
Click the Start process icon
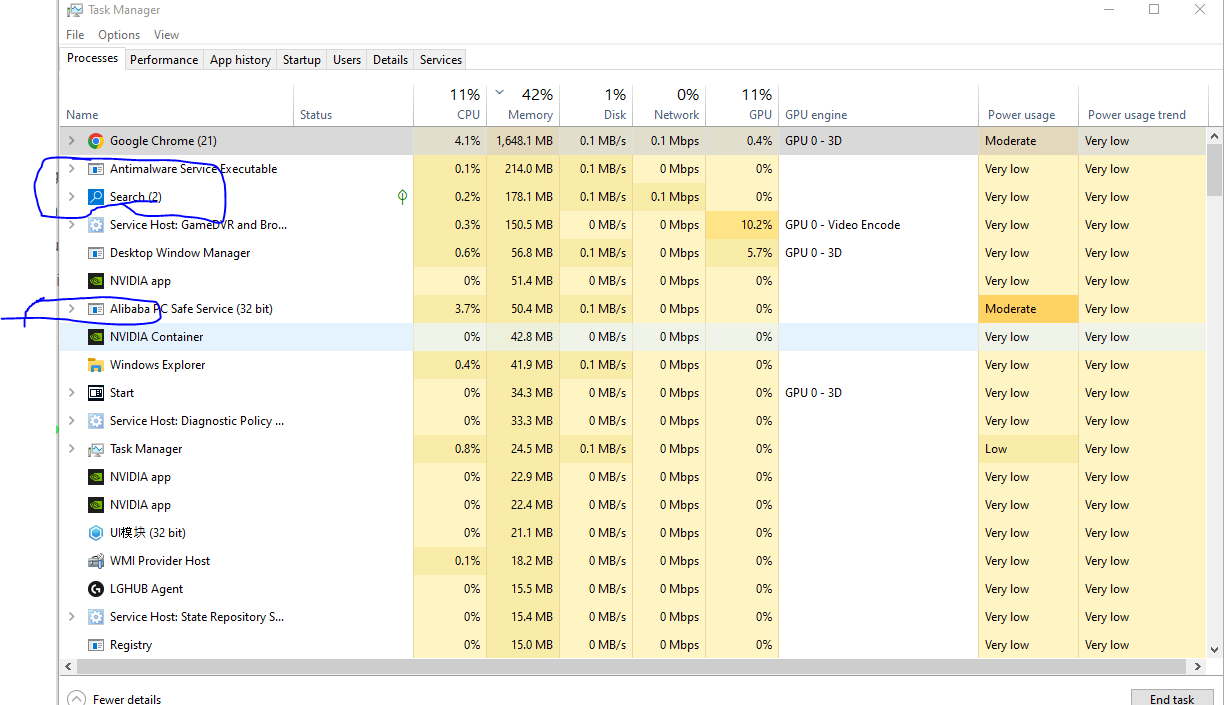point(96,393)
